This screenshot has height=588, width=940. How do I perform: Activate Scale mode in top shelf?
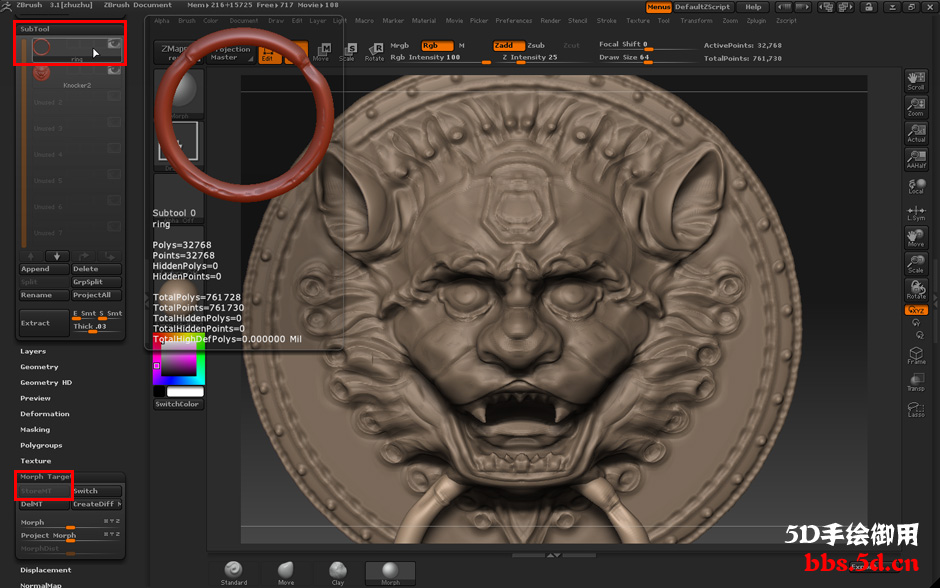[x=348, y=52]
